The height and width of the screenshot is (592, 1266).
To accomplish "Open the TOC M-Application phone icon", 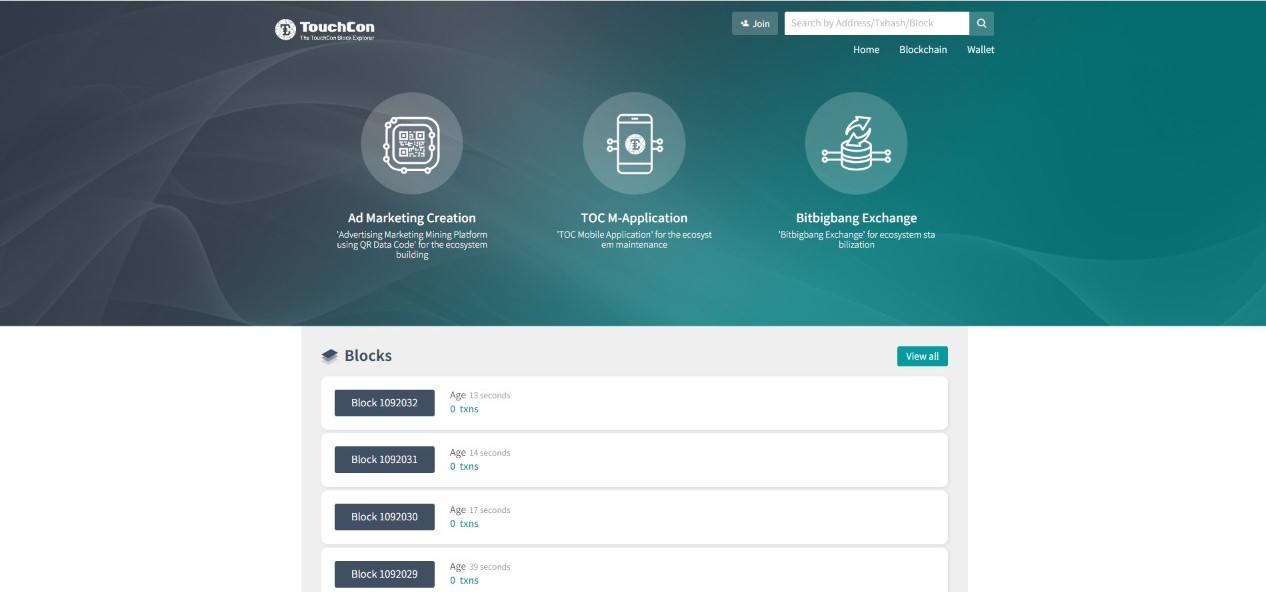I will [x=634, y=144].
